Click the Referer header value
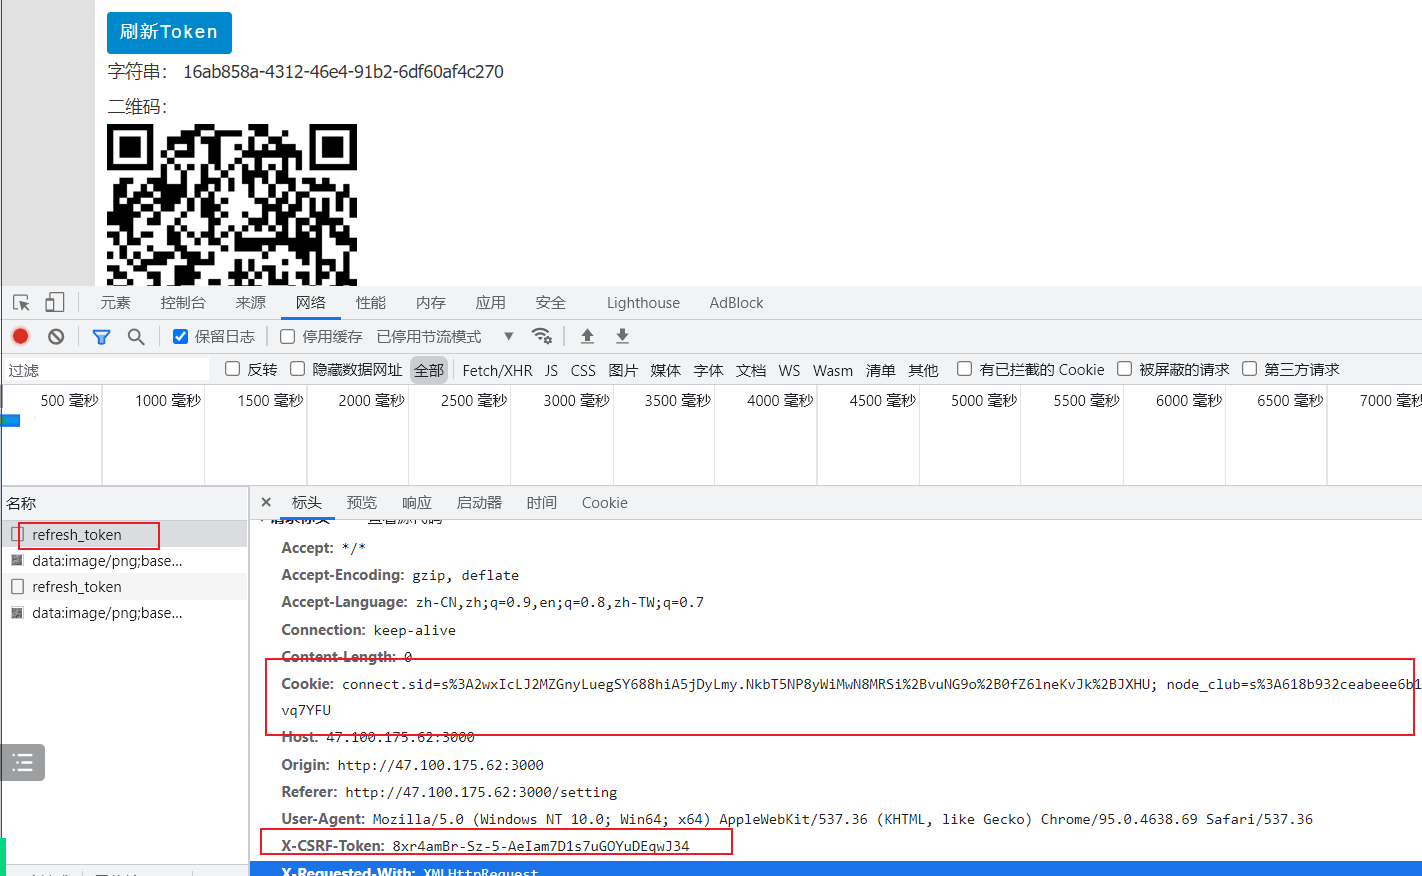Screen dimensions: 1422x876 (481, 792)
